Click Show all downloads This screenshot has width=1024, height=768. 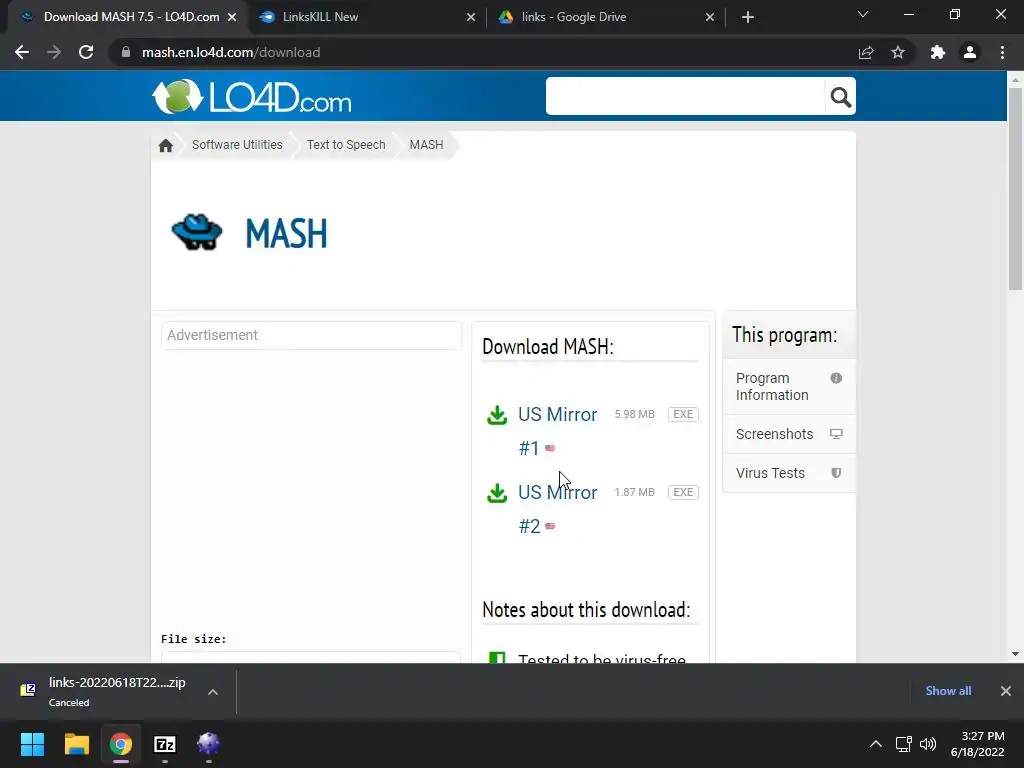click(948, 691)
